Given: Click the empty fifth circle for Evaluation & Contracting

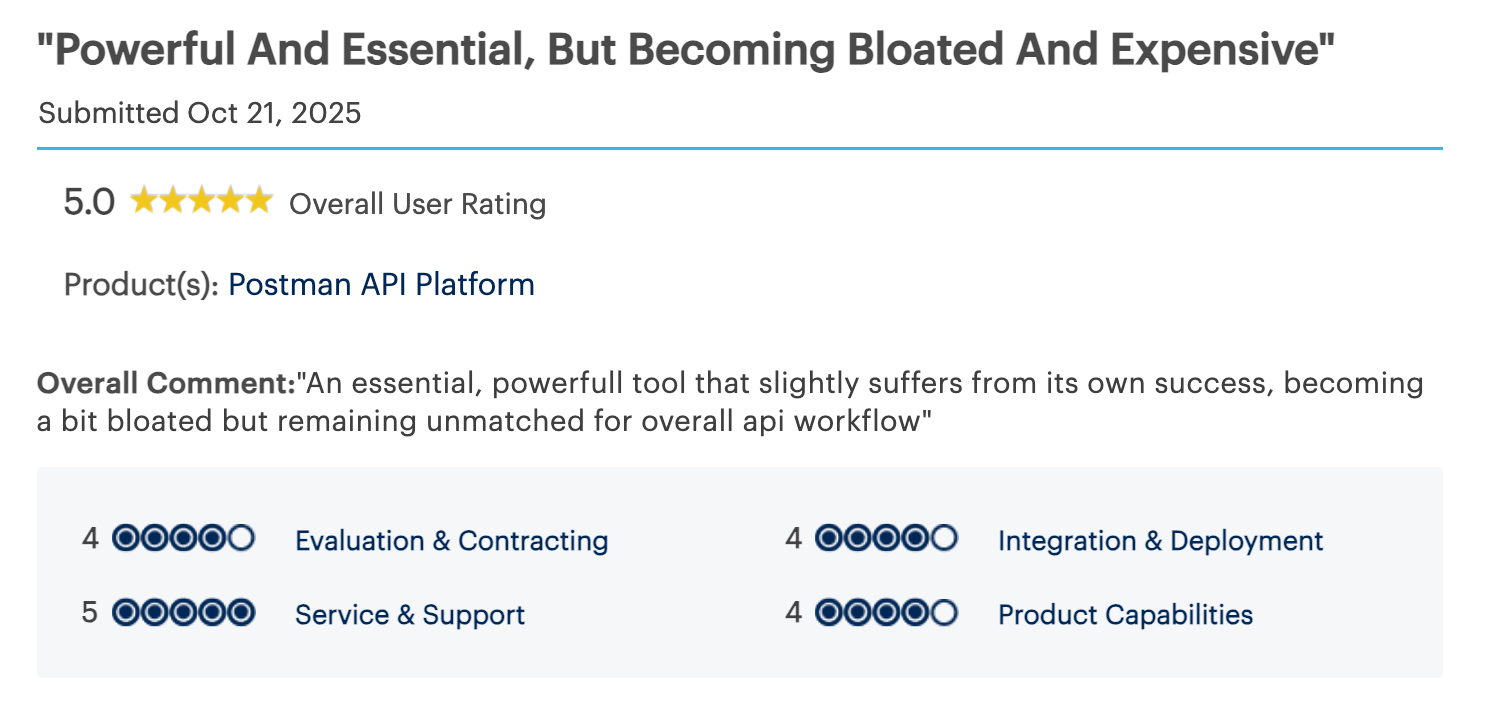Looking at the screenshot, I should (241, 539).
